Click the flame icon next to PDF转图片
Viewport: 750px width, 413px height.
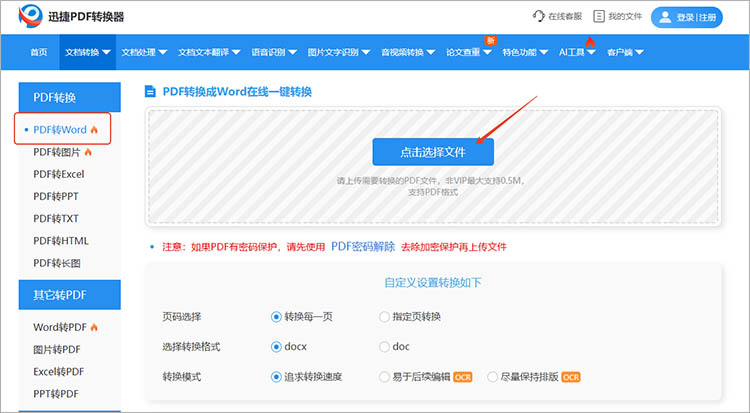88,152
